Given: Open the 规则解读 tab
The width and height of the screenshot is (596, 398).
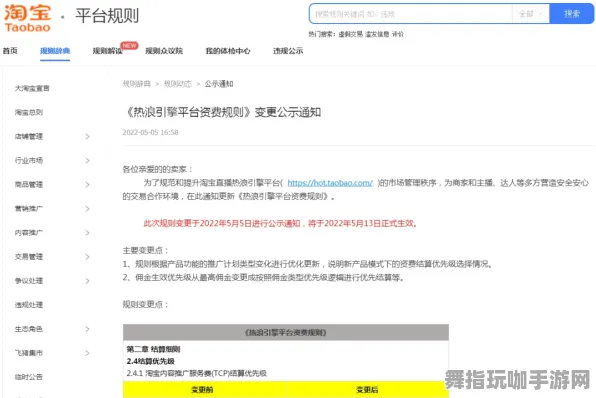Looking at the screenshot, I should (x=108, y=51).
